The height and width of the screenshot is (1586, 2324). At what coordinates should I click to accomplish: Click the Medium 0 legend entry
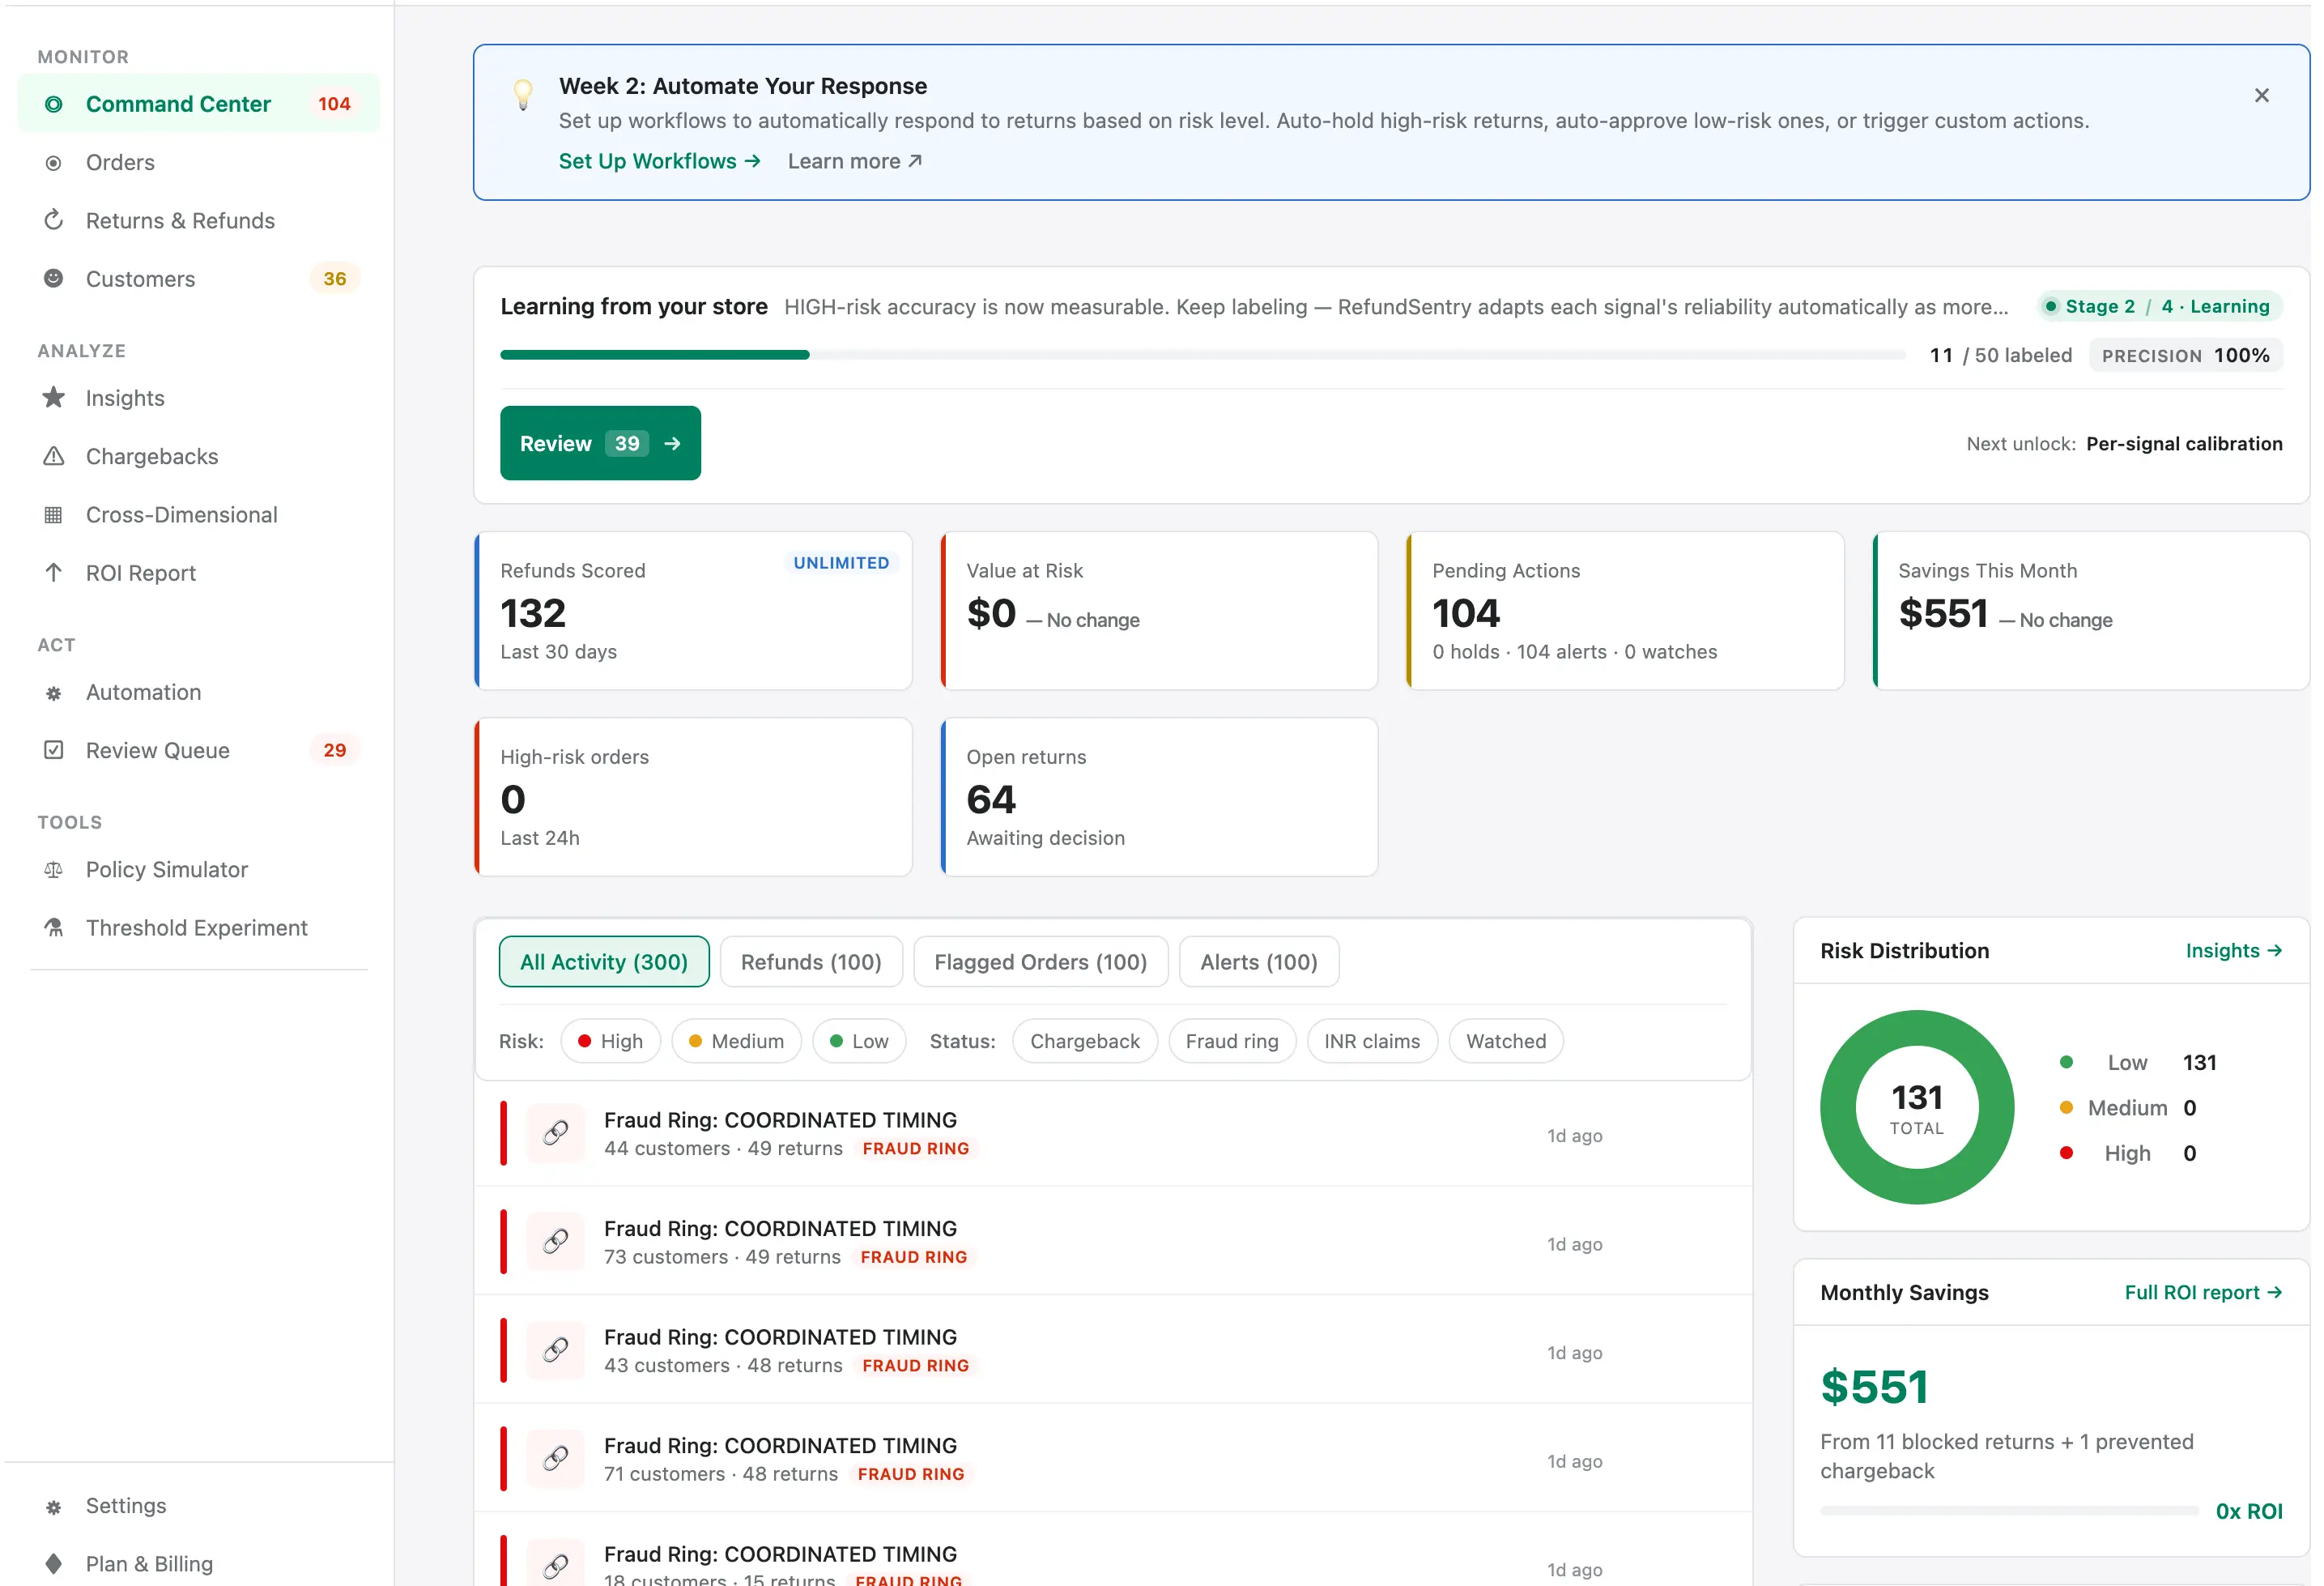pos(2128,1108)
